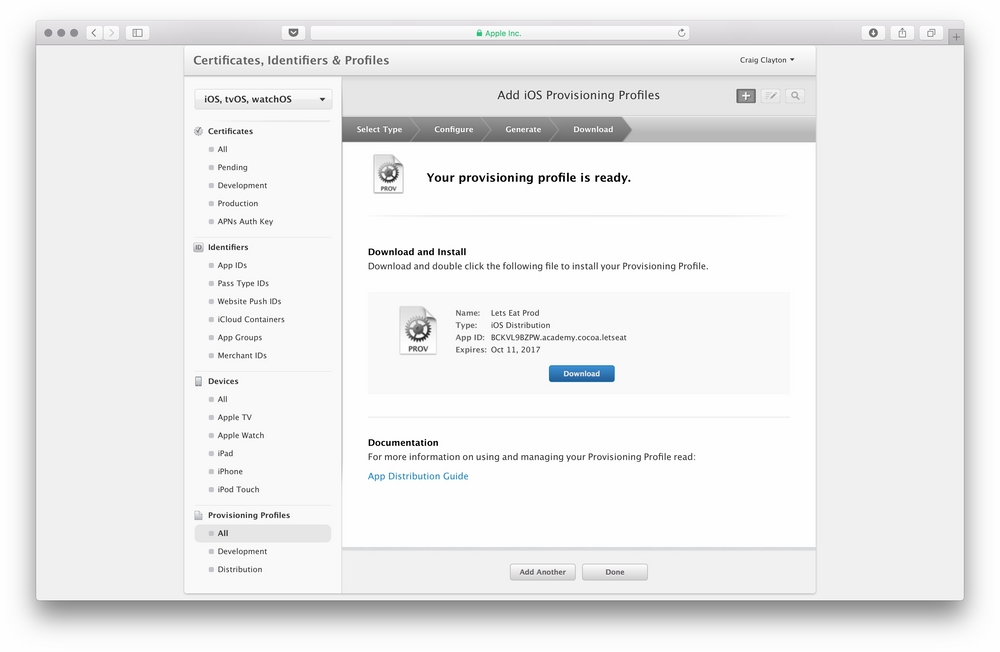Click the Devices section heading
Viewport: 1000px width, 652px height.
tap(223, 381)
